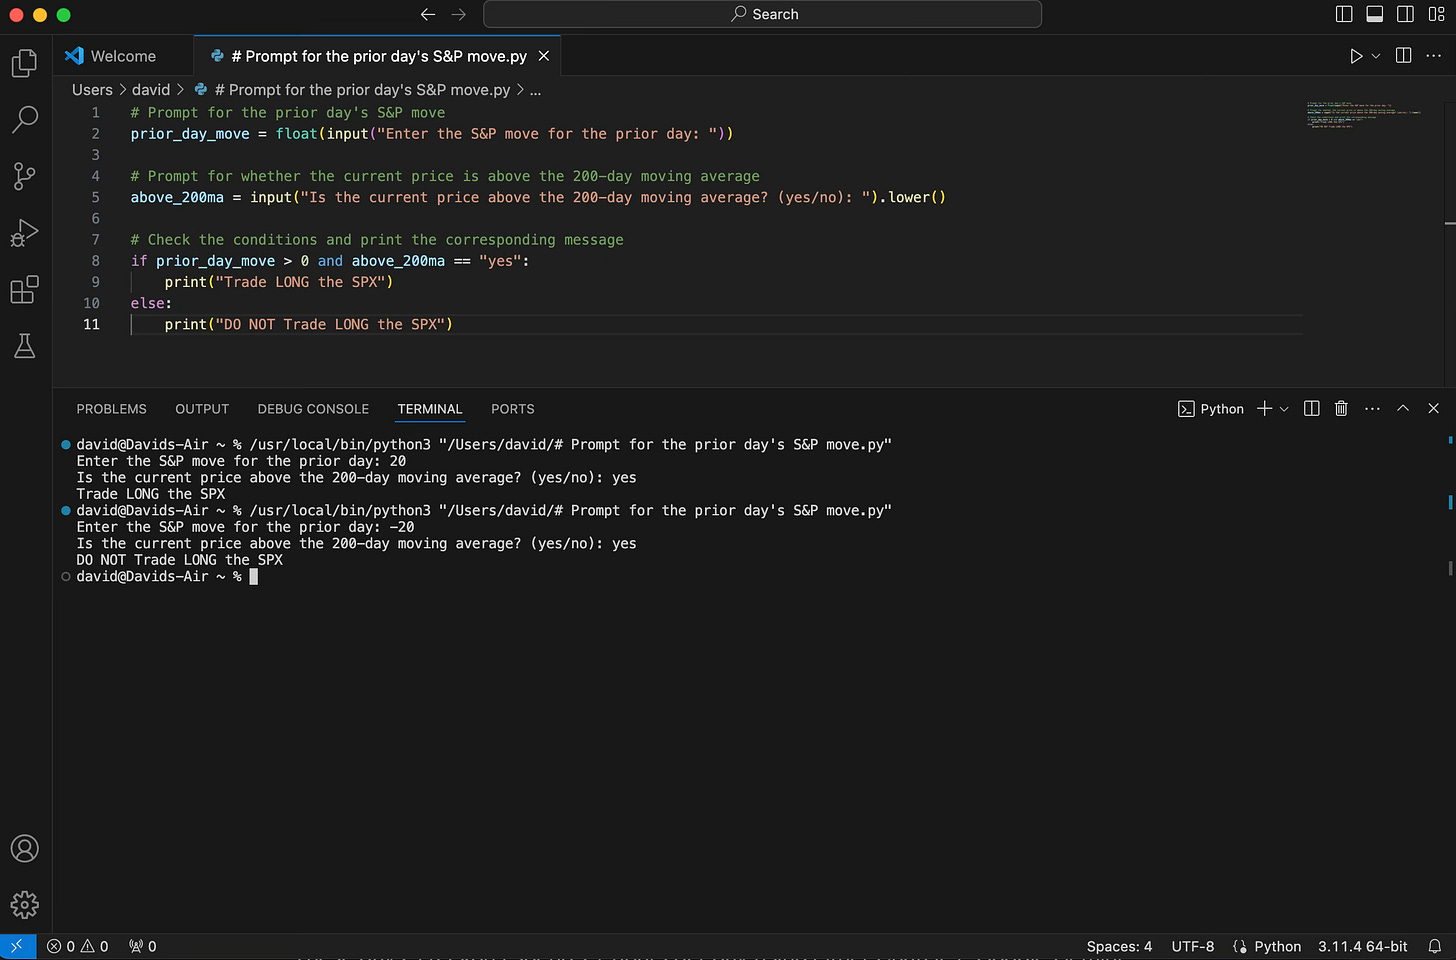The width and height of the screenshot is (1456, 960).
Task: Open the run options dropdown next to play
Action: point(1376,56)
